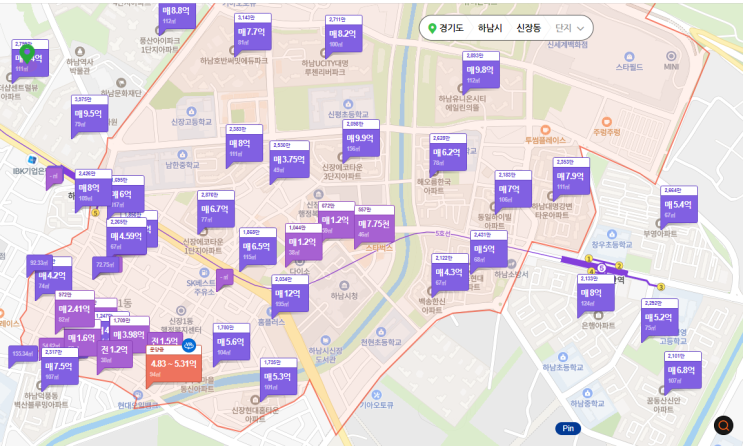Viewport: 743px width, 446px height.
Task: Open the 매8억 109㎡ price marker
Action: pos(93,189)
